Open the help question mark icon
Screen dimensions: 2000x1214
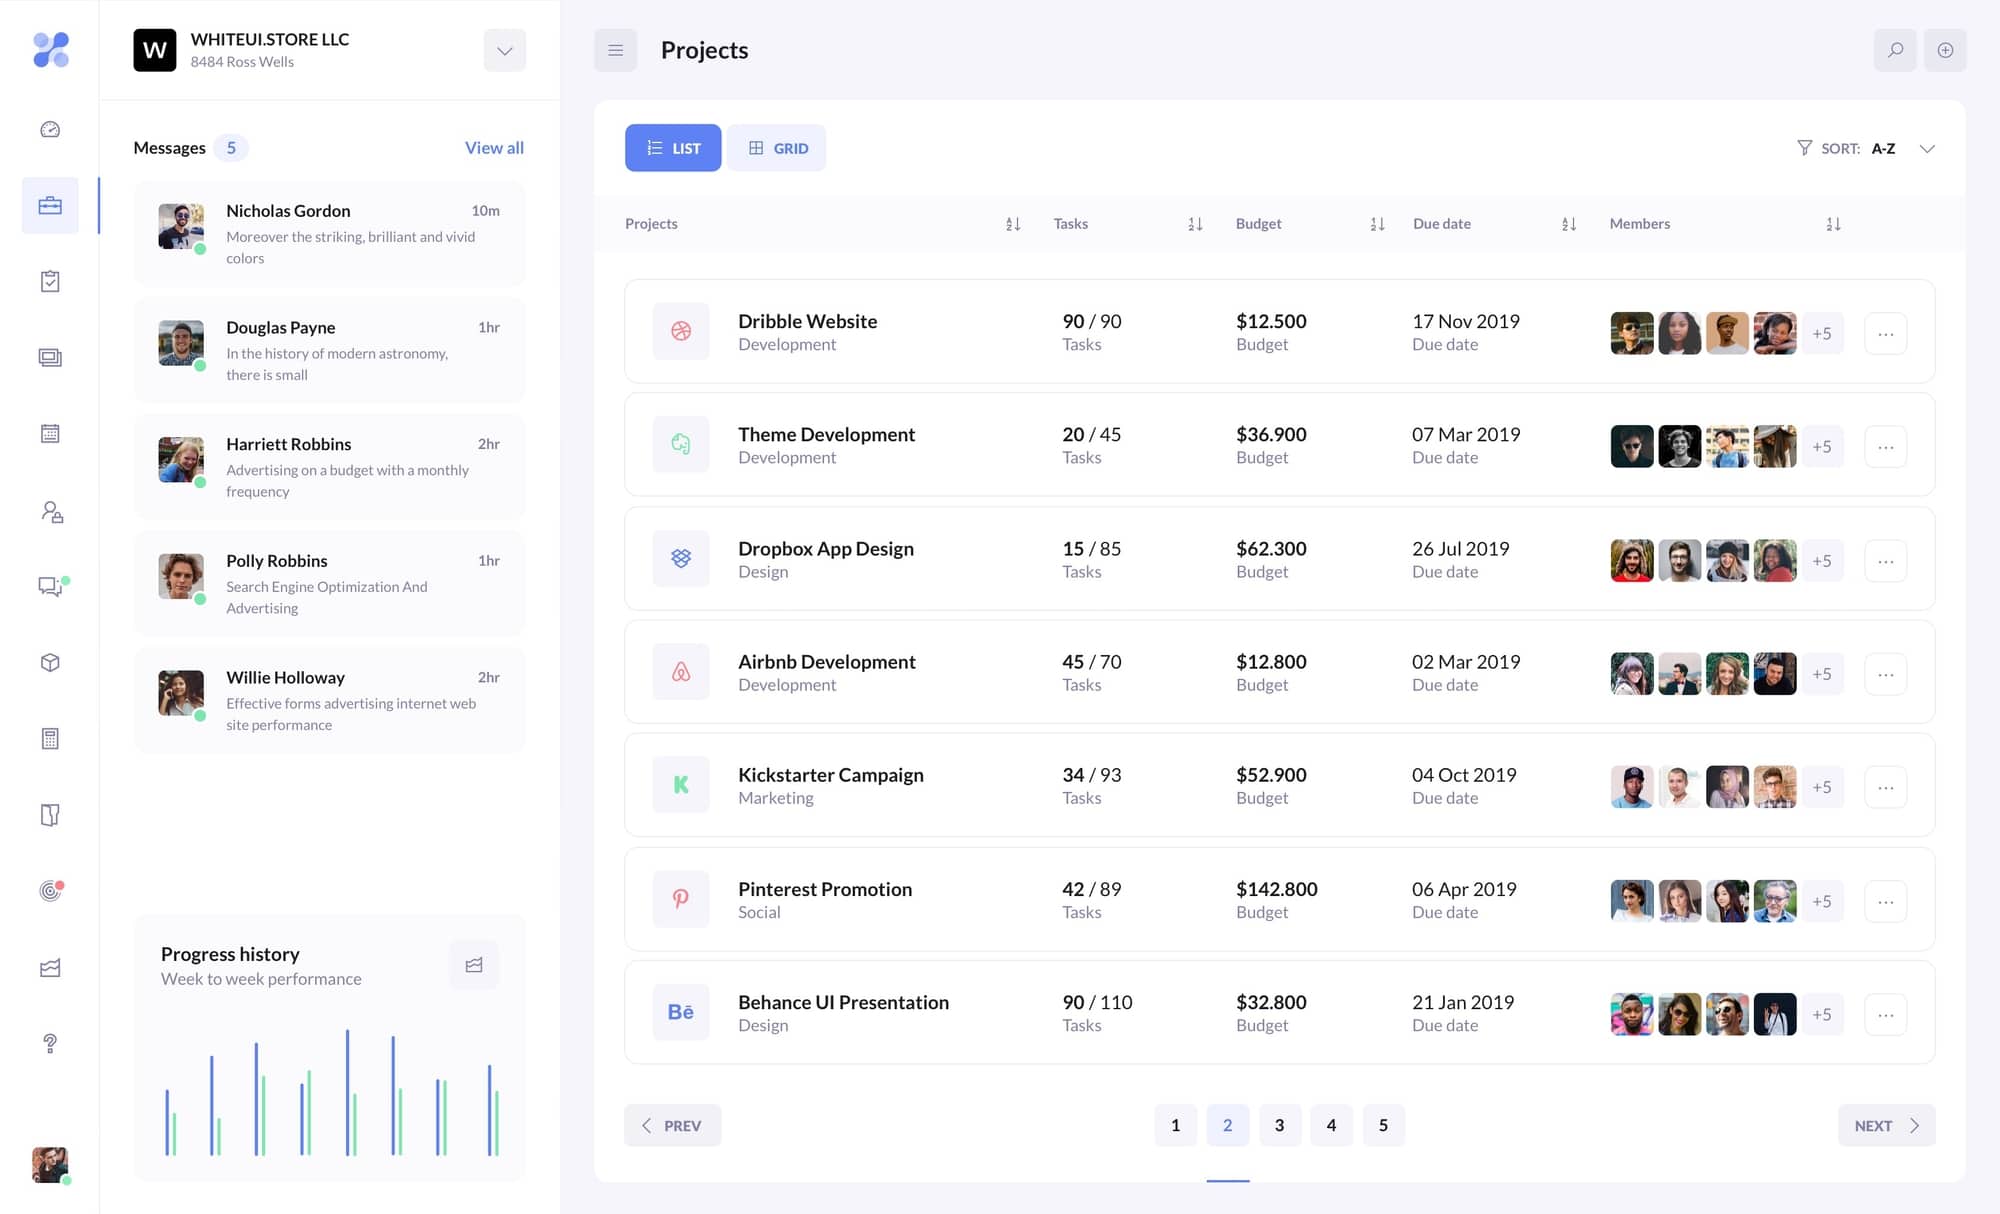tap(49, 1045)
